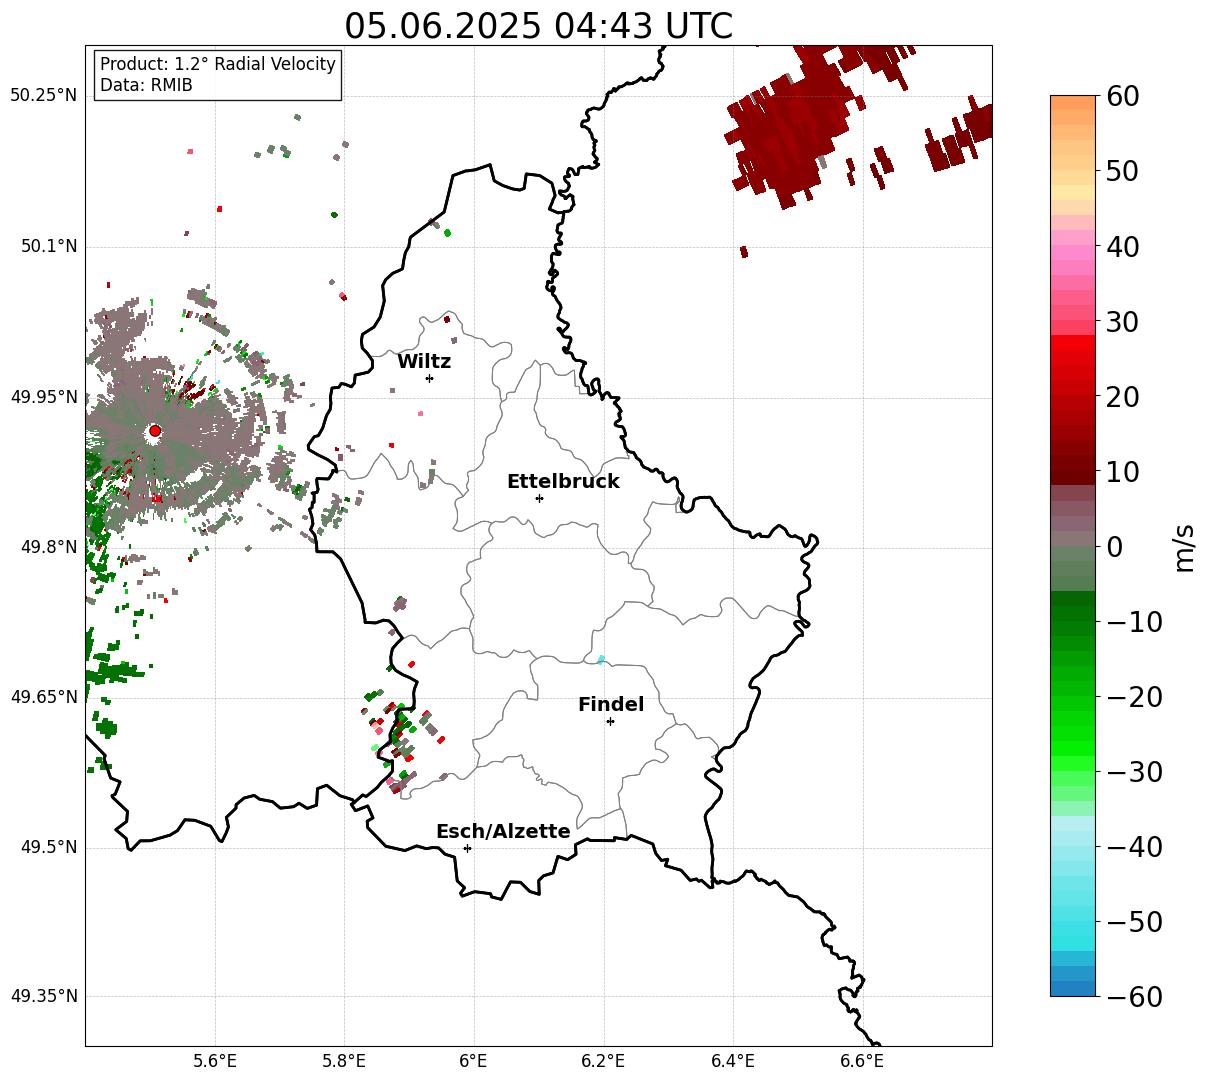
Task: Click the colorbar label −50
Action: pyautogui.click(x=1135, y=922)
